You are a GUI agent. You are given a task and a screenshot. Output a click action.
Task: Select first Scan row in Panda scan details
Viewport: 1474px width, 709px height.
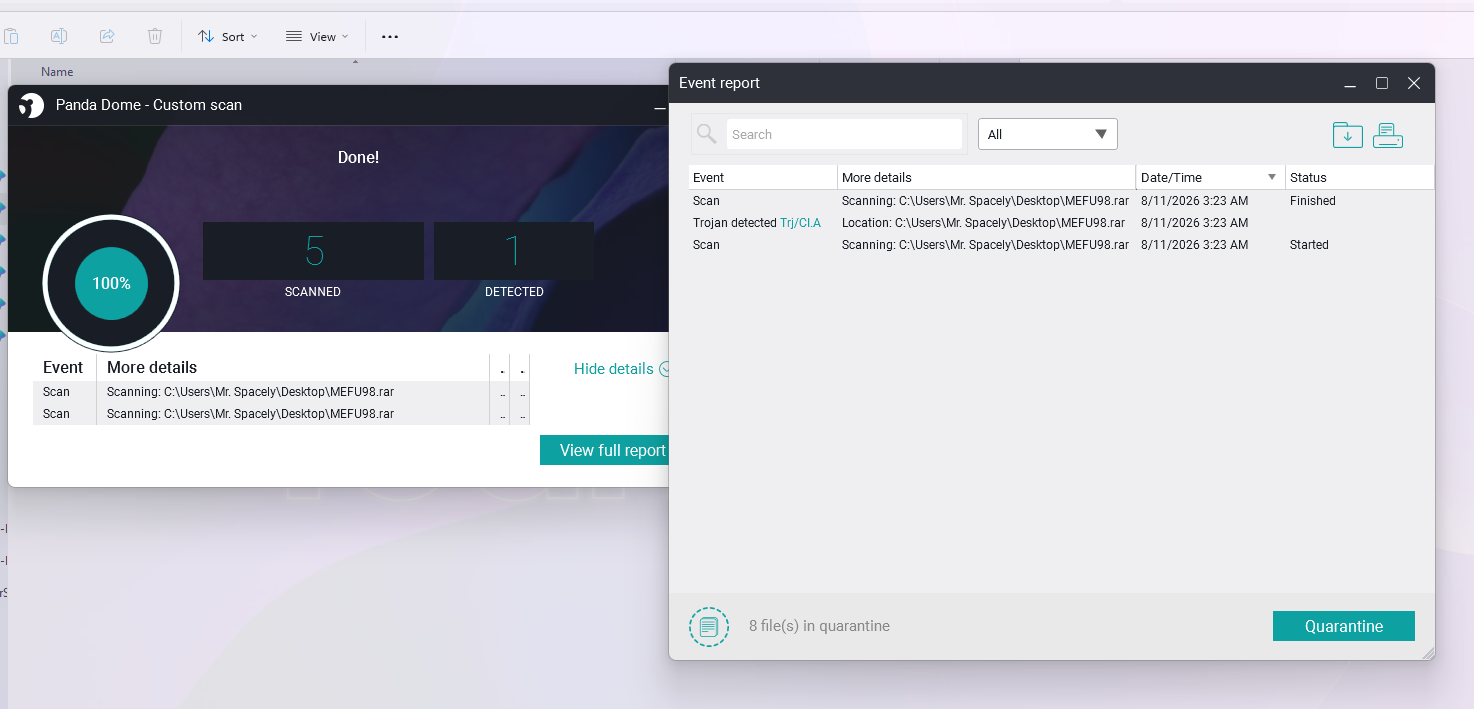pyautogui.click(x=281, y=392)
